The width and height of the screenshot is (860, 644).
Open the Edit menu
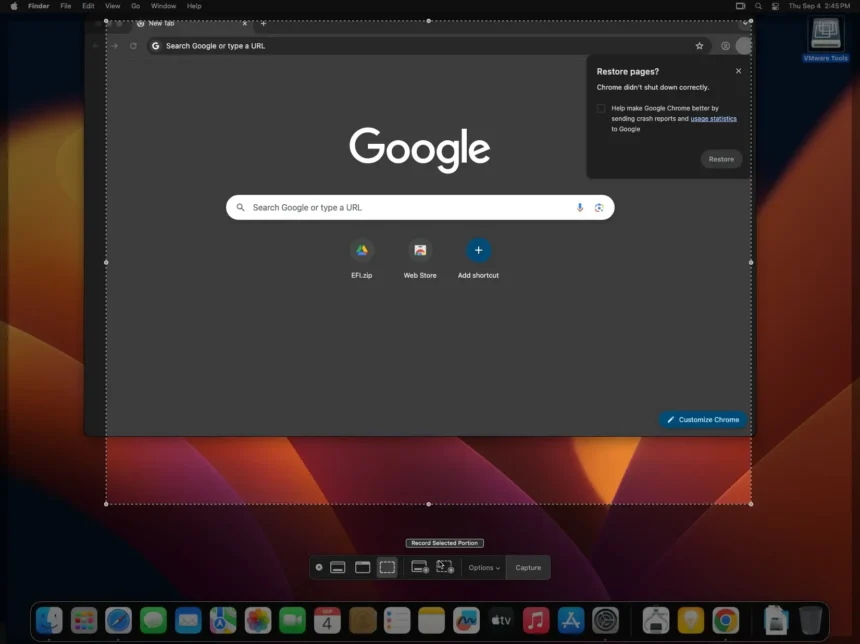(x=88, y=6)
